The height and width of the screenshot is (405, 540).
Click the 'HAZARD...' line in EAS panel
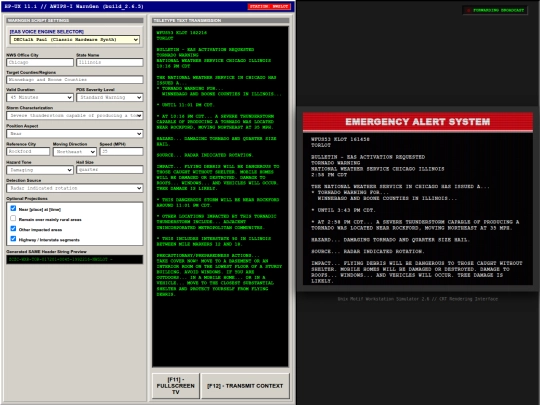pos(390,240)
